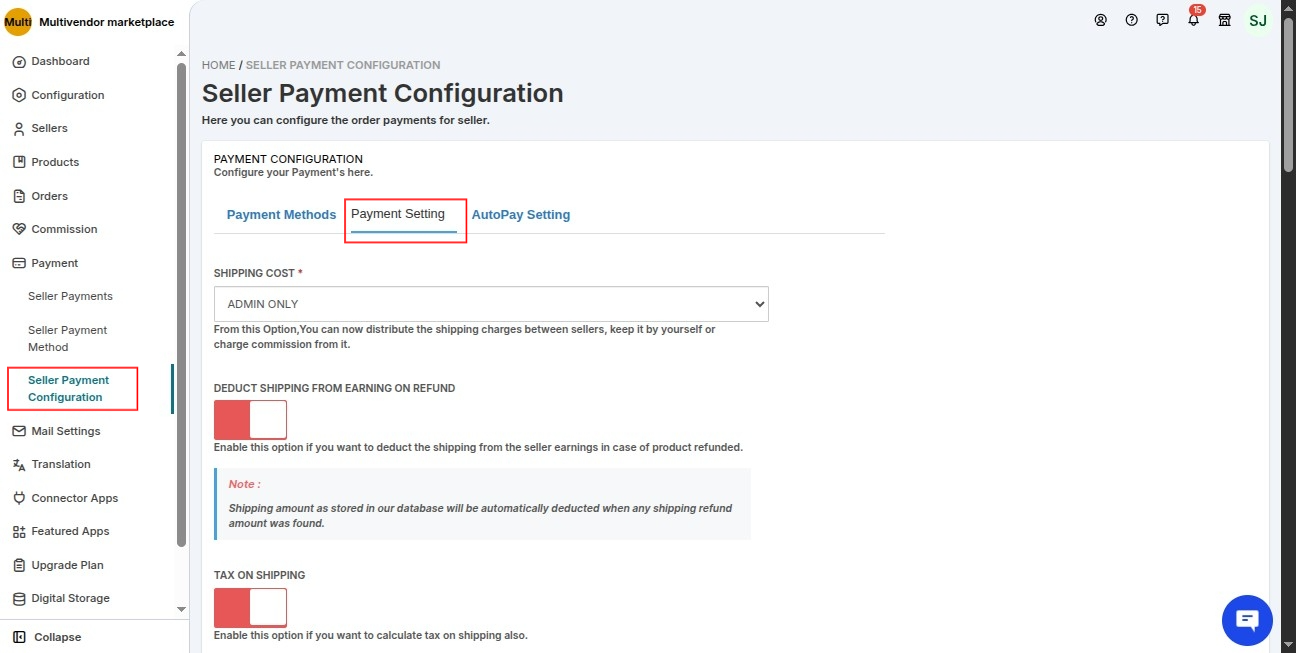Open the Shipping Cost dropdown
Screen dimensions: 1296x653
pyautogui.click(x=491, y=304)
